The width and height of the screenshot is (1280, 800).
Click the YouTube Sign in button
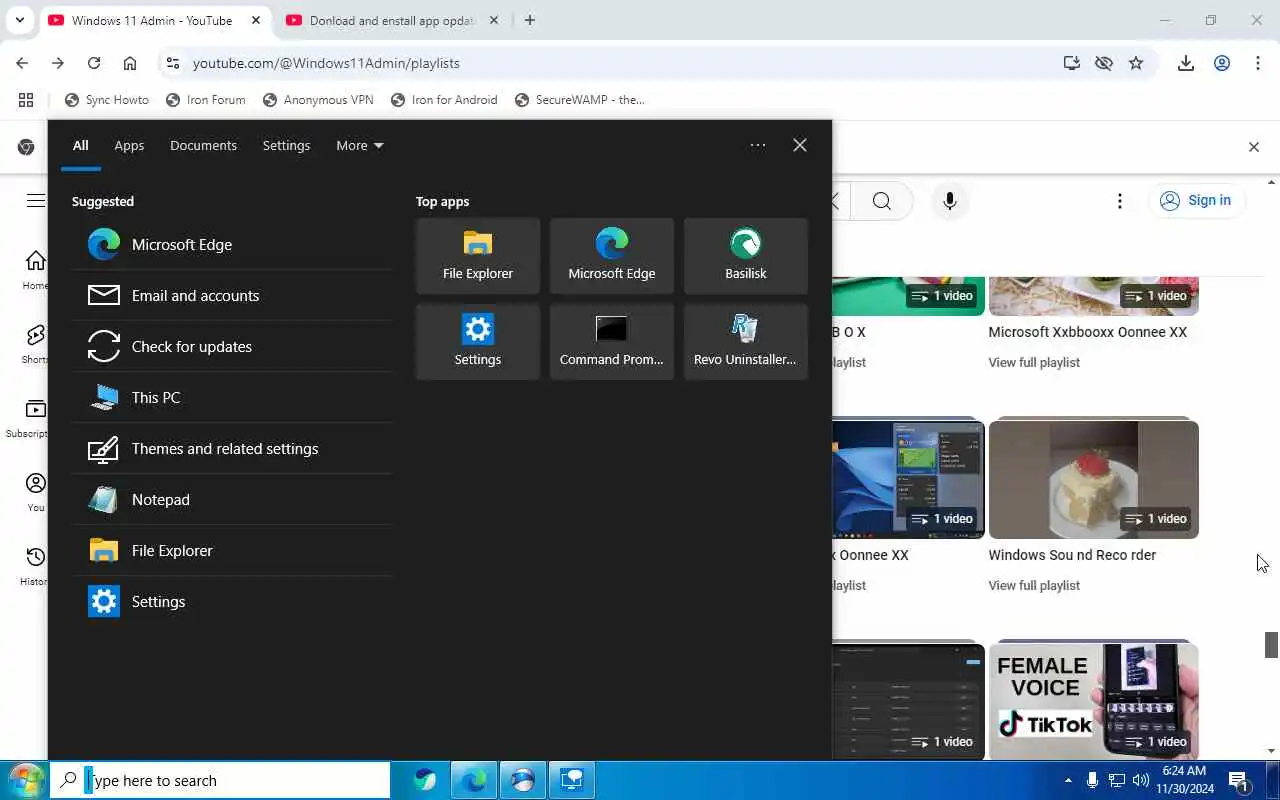pyautogui.click(x=1196, y=200)
